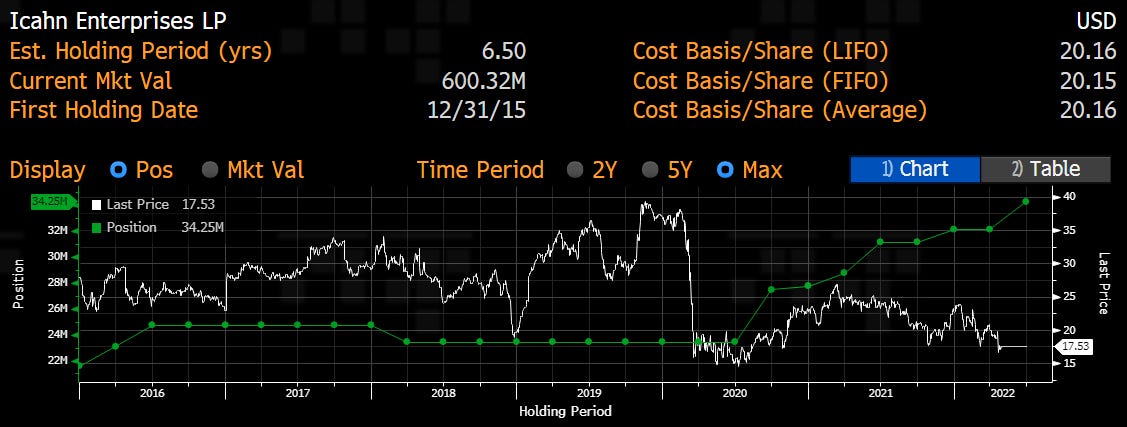
Task: Click the 2016 x-axis label
Action: [152, 393]
